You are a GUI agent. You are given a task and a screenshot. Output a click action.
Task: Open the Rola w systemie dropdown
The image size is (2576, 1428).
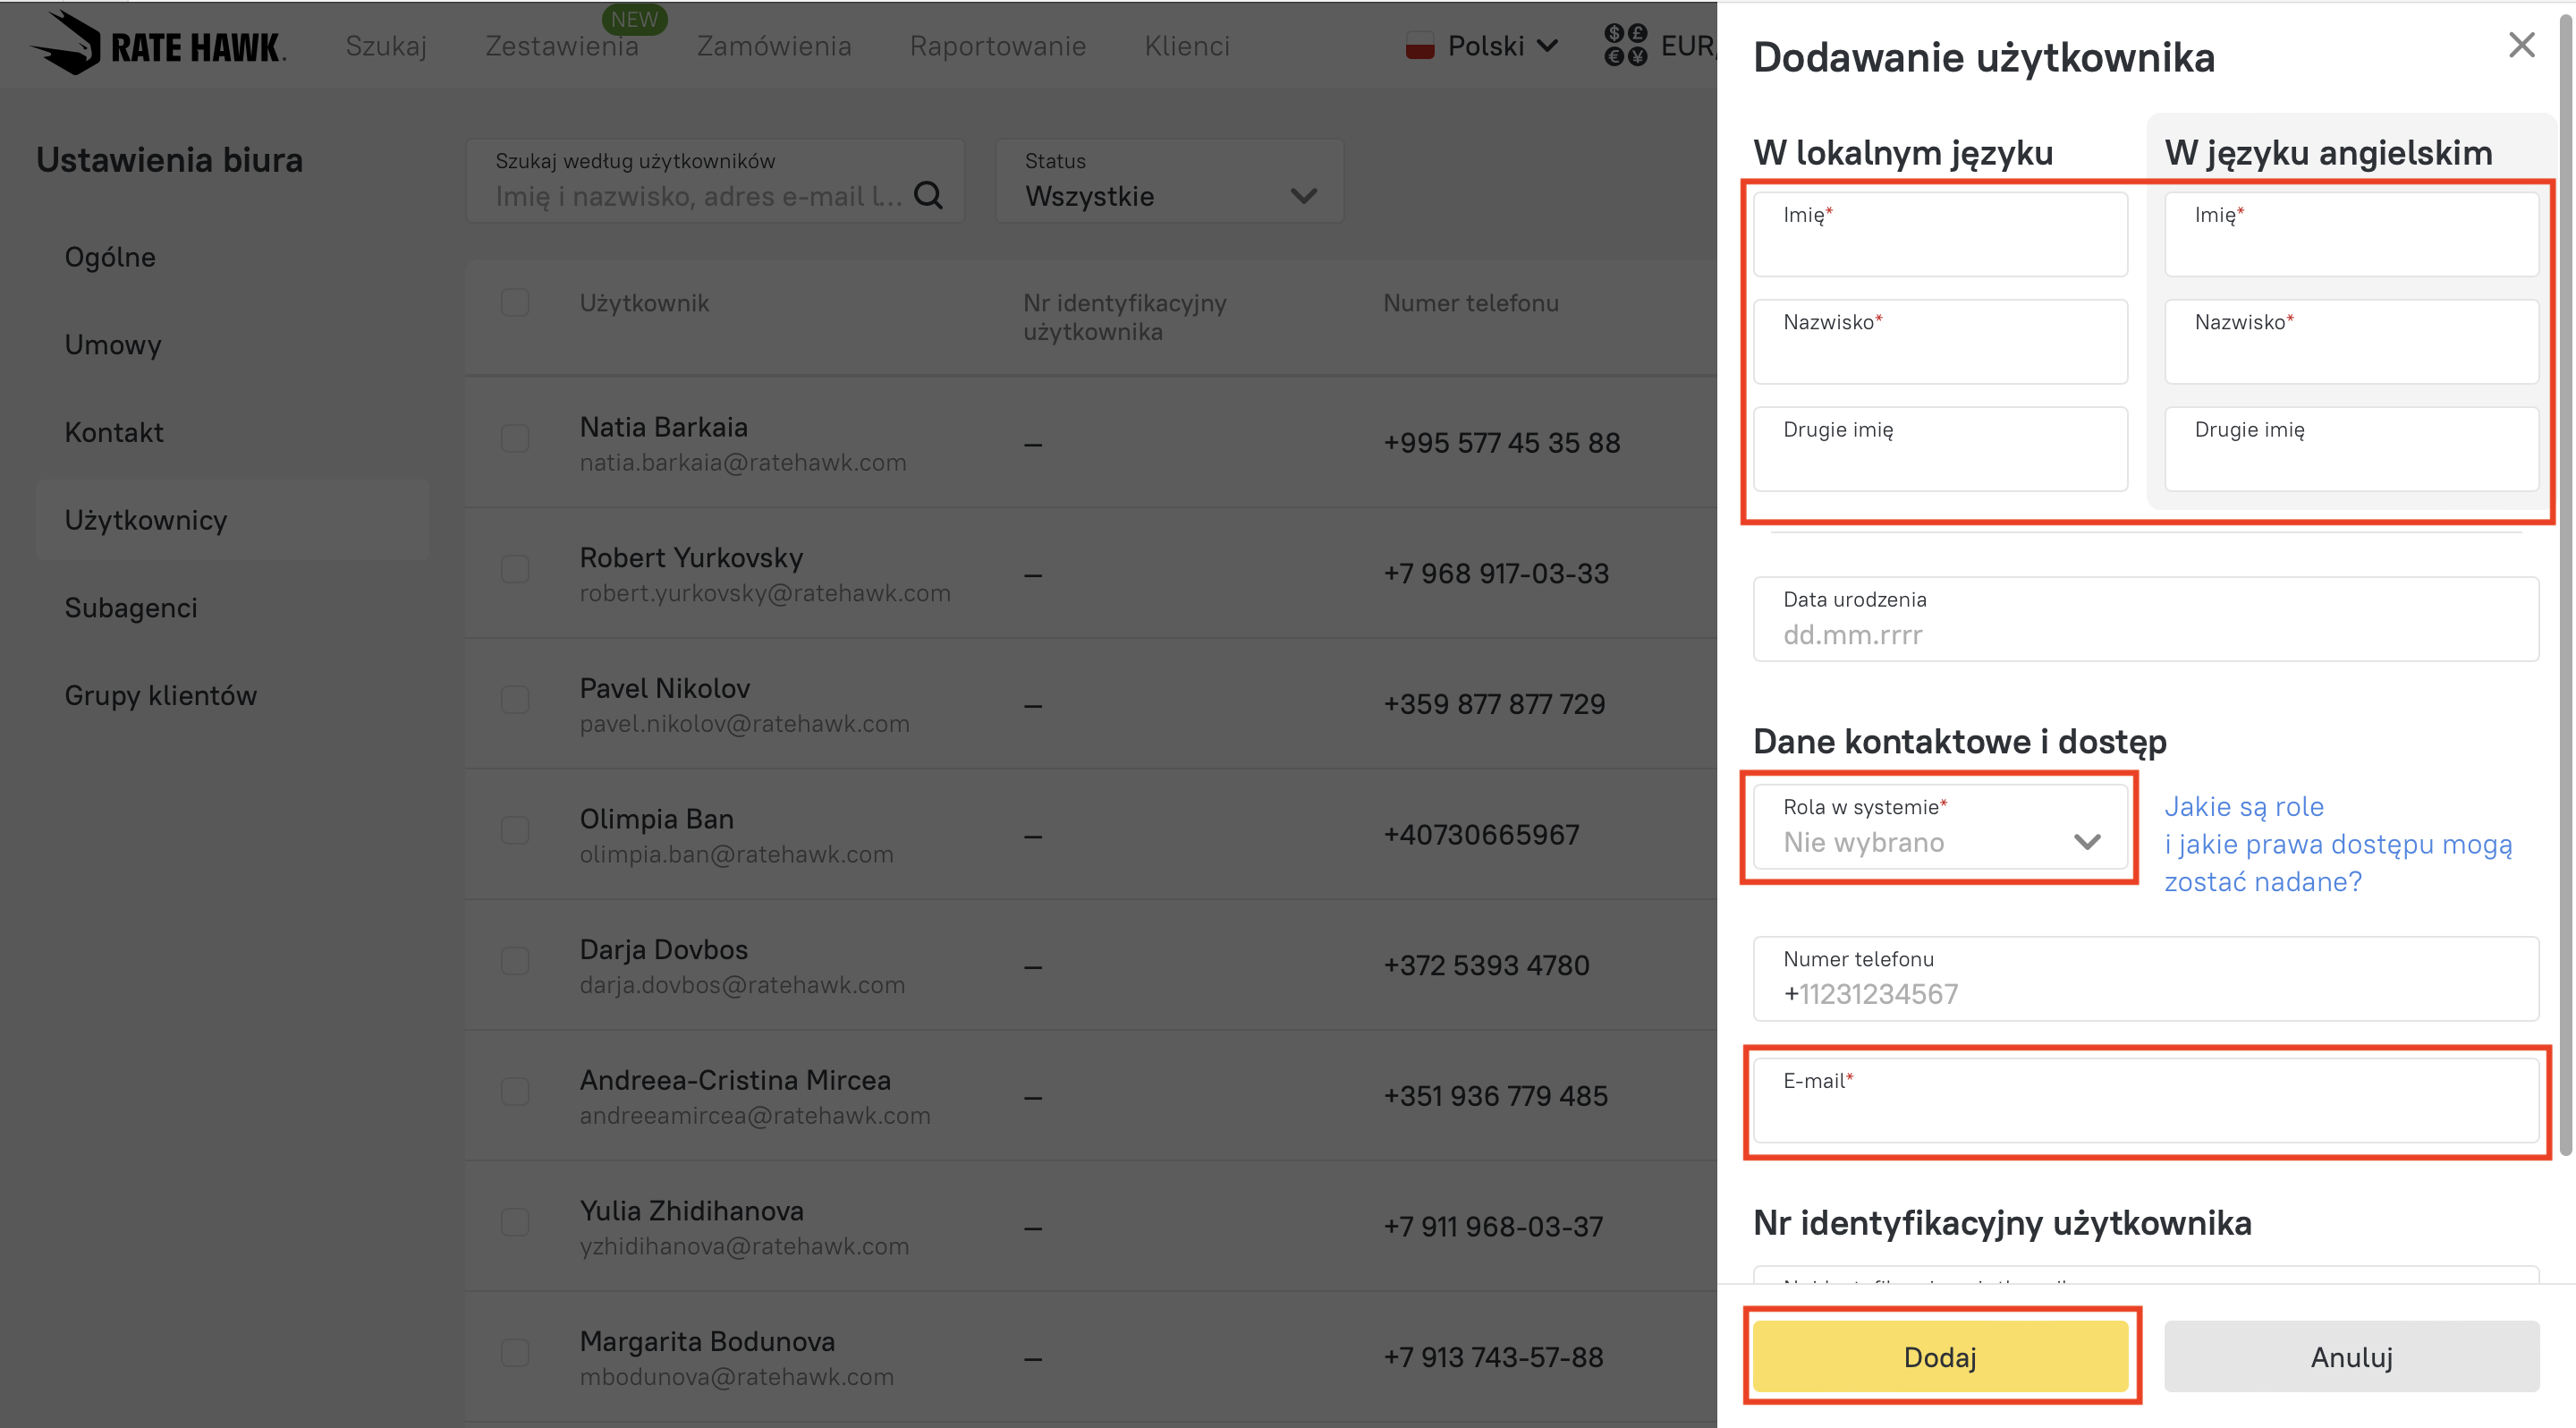tap(1940, 826)
